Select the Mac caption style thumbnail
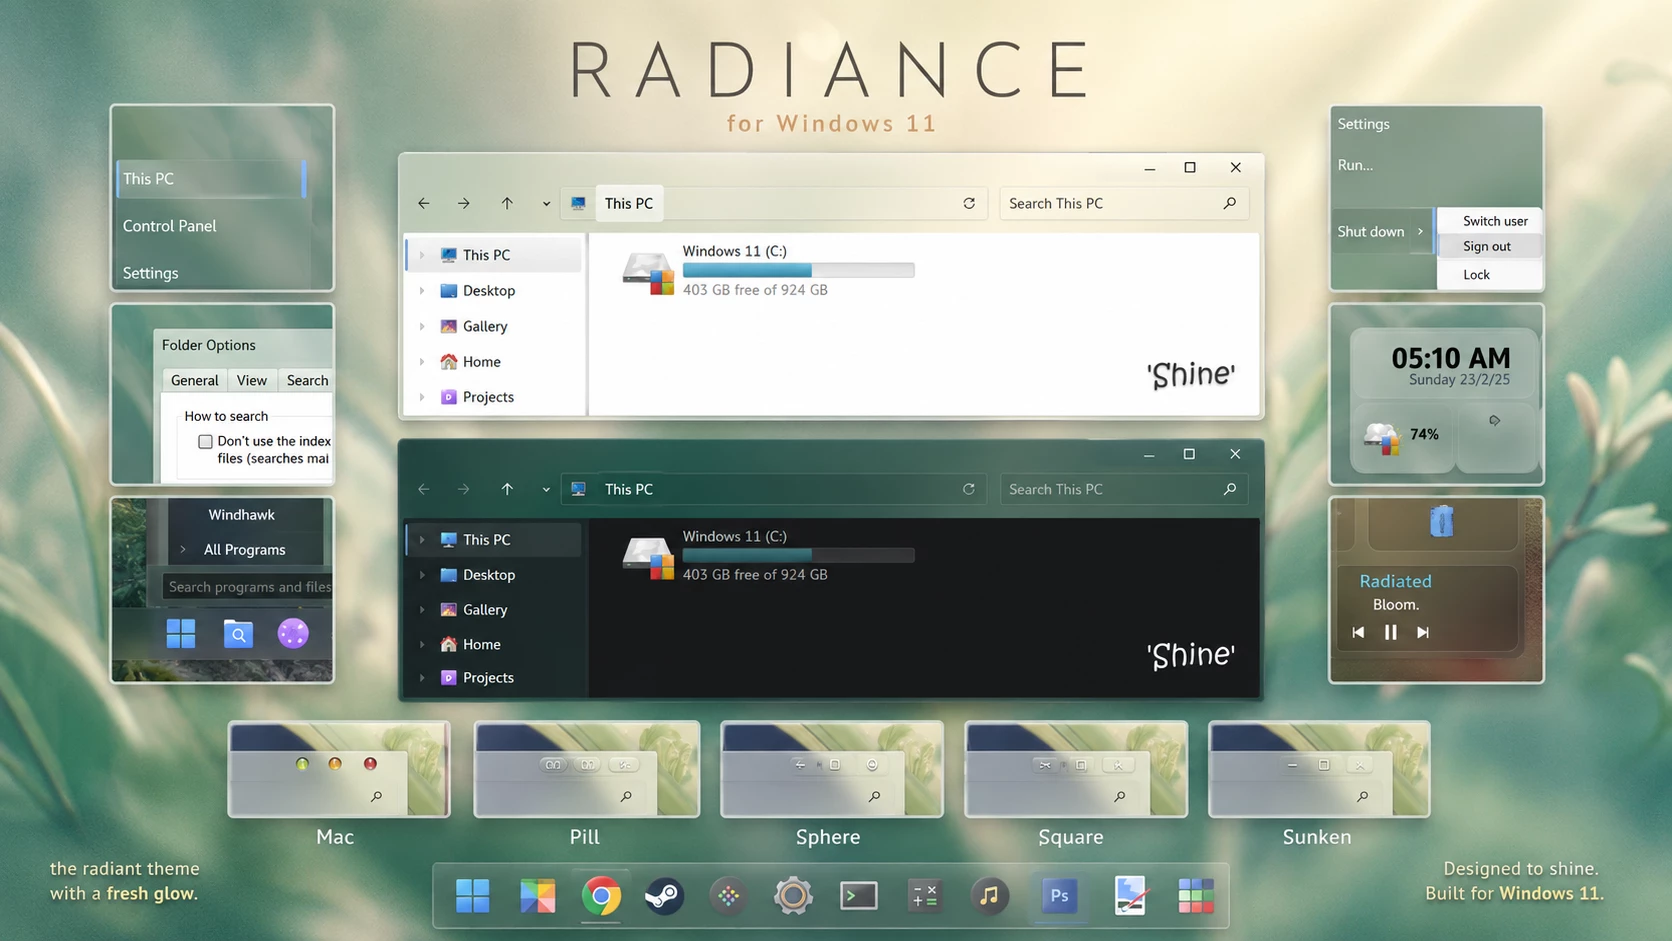The width and height of the screenshot is (1672, 941). 339,769
